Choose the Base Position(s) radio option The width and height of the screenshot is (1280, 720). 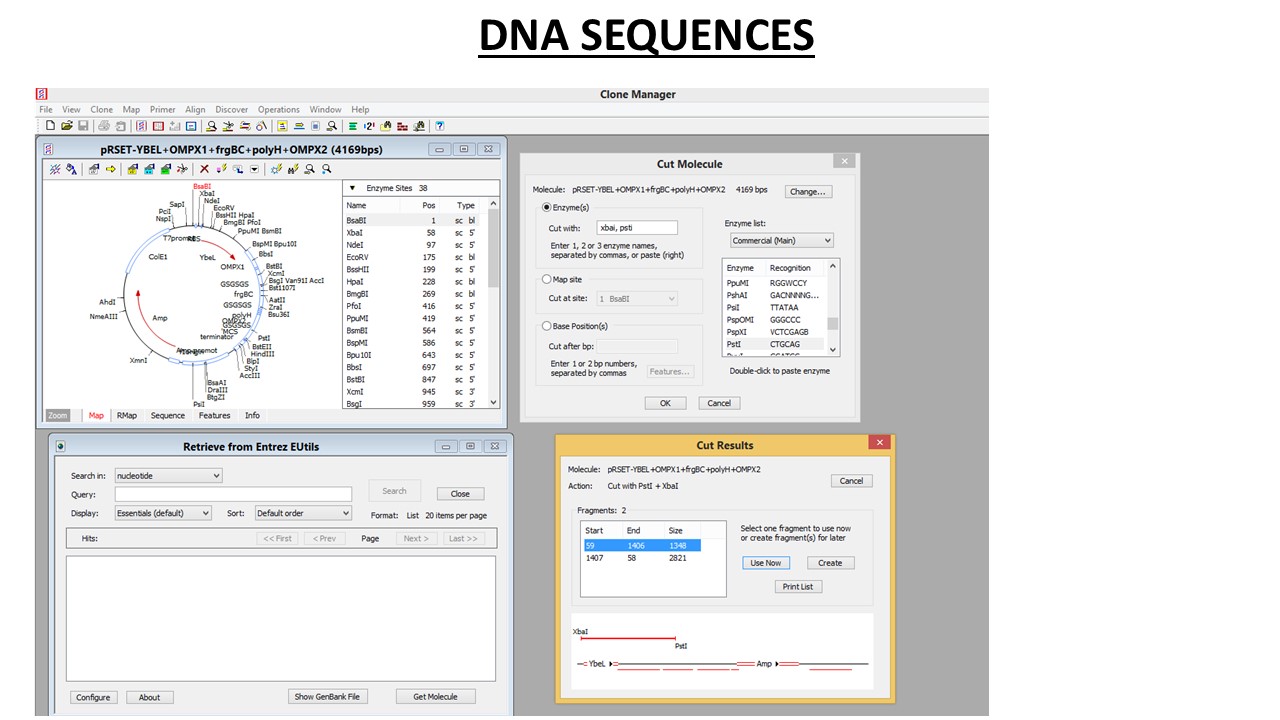click(x=546, y=326)
